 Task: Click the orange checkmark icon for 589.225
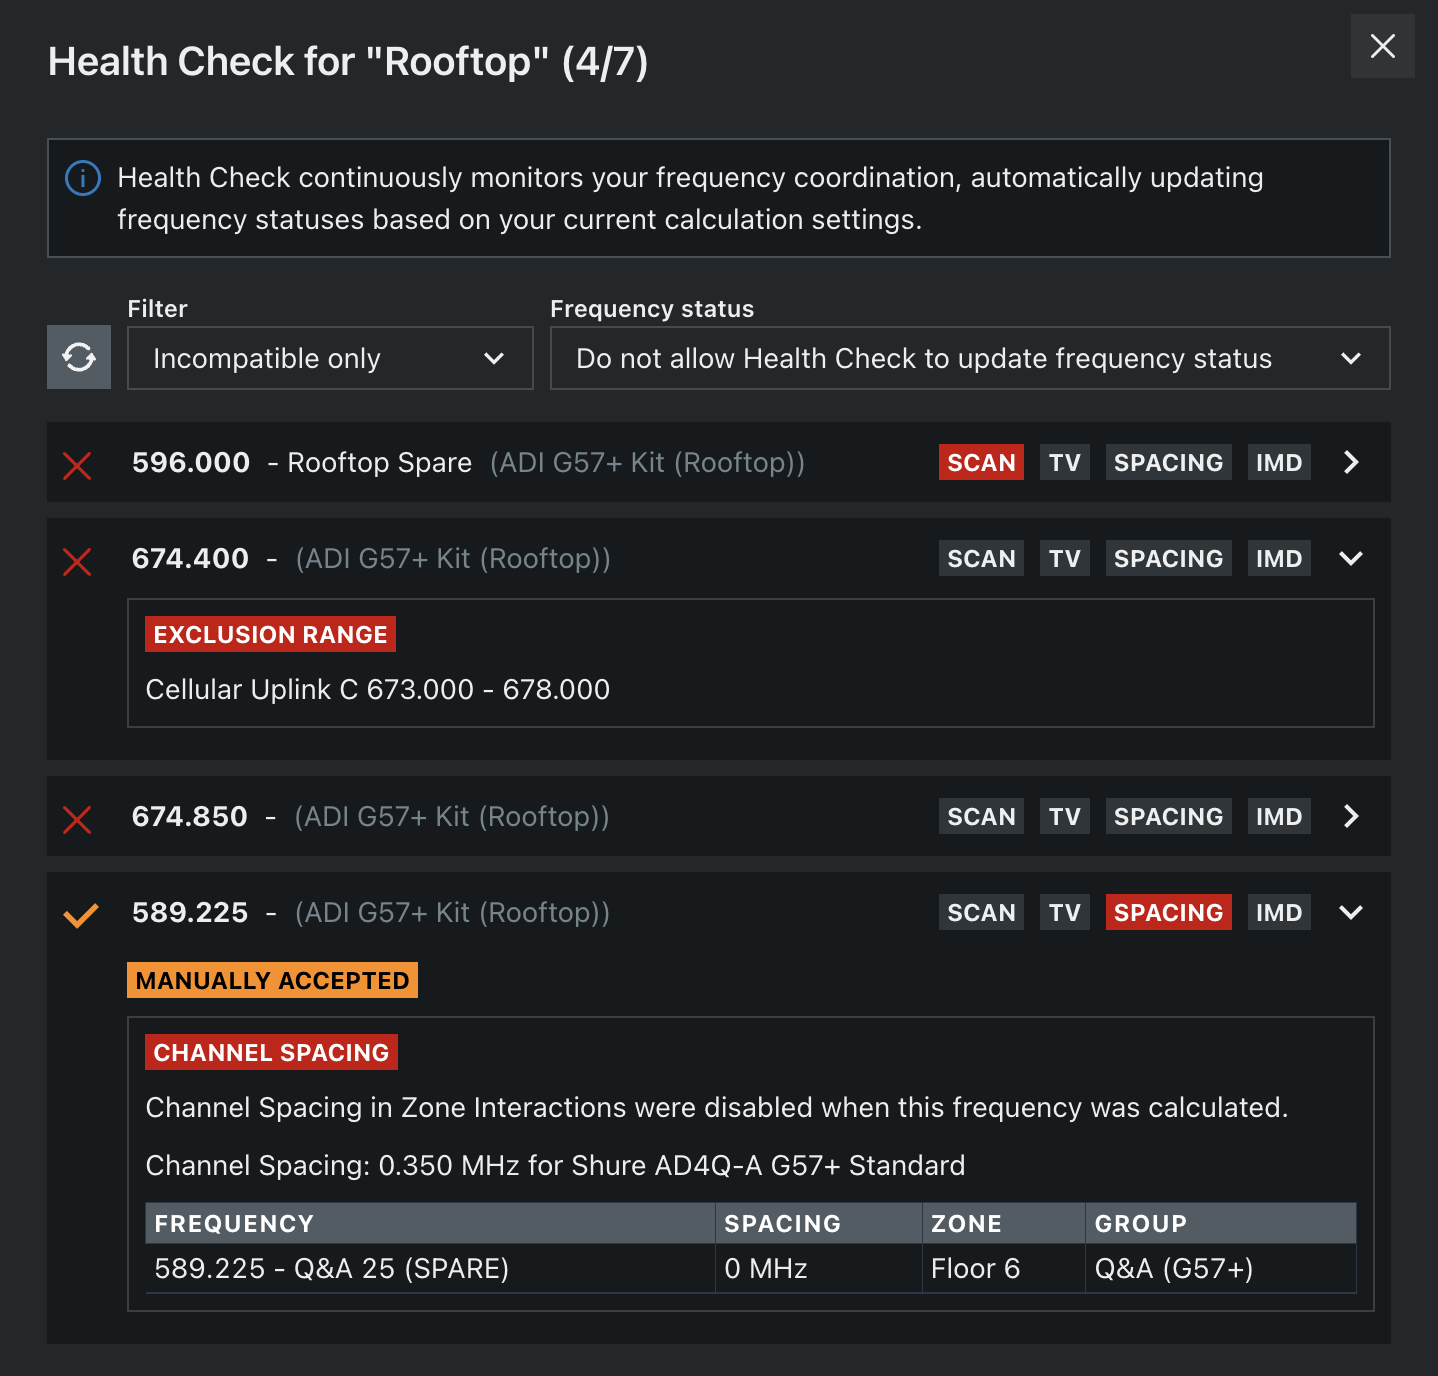[x=80, y=914]
